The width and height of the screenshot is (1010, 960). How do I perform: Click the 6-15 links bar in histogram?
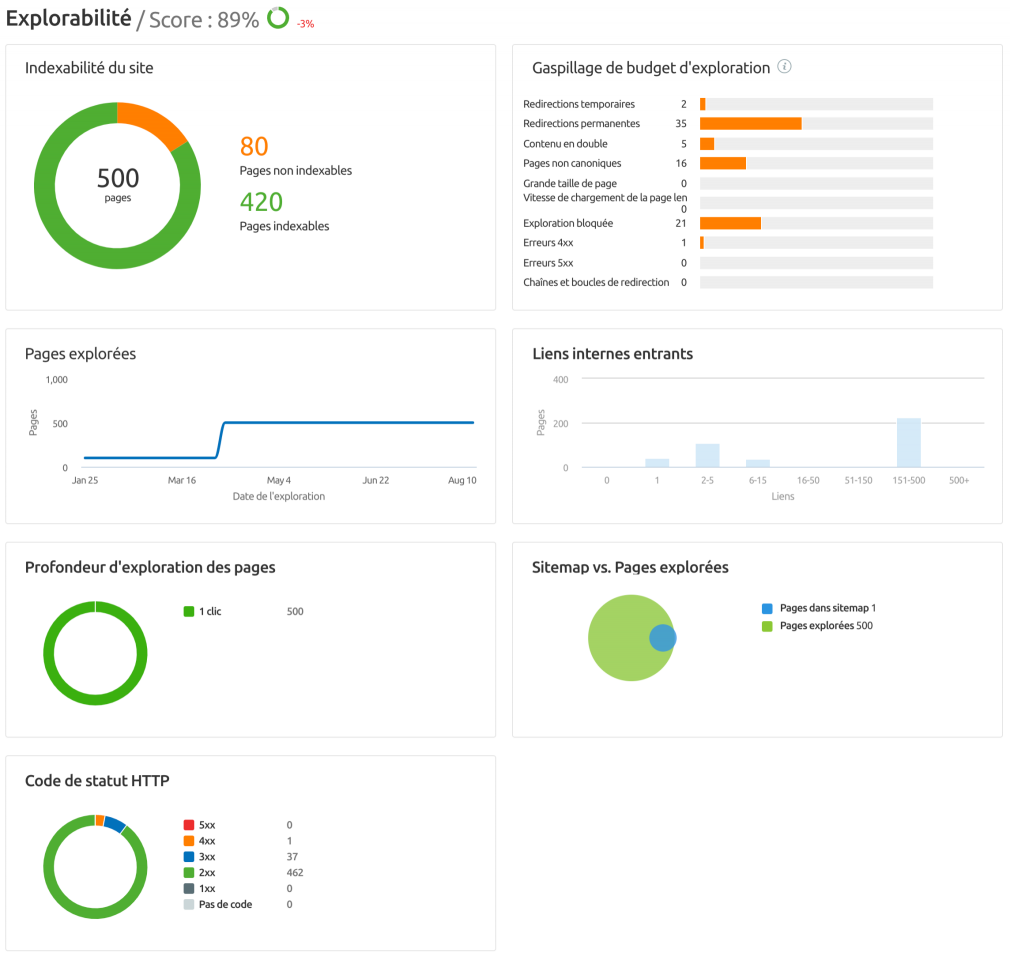pos(758,463)
